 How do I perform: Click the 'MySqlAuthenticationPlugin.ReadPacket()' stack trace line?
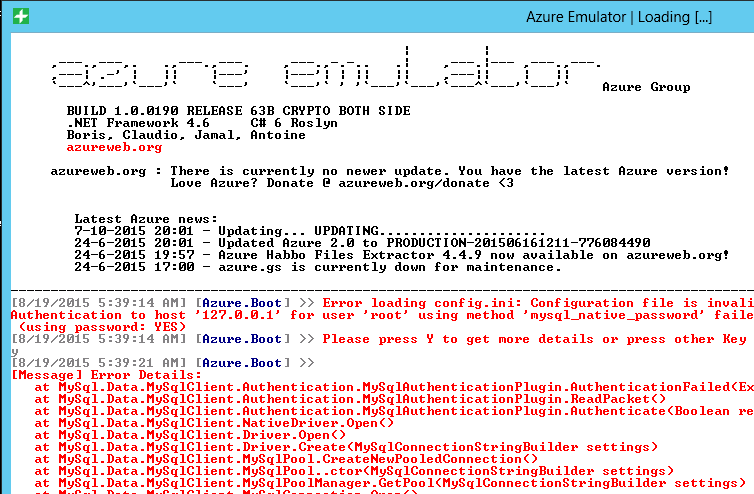point(350,399)
